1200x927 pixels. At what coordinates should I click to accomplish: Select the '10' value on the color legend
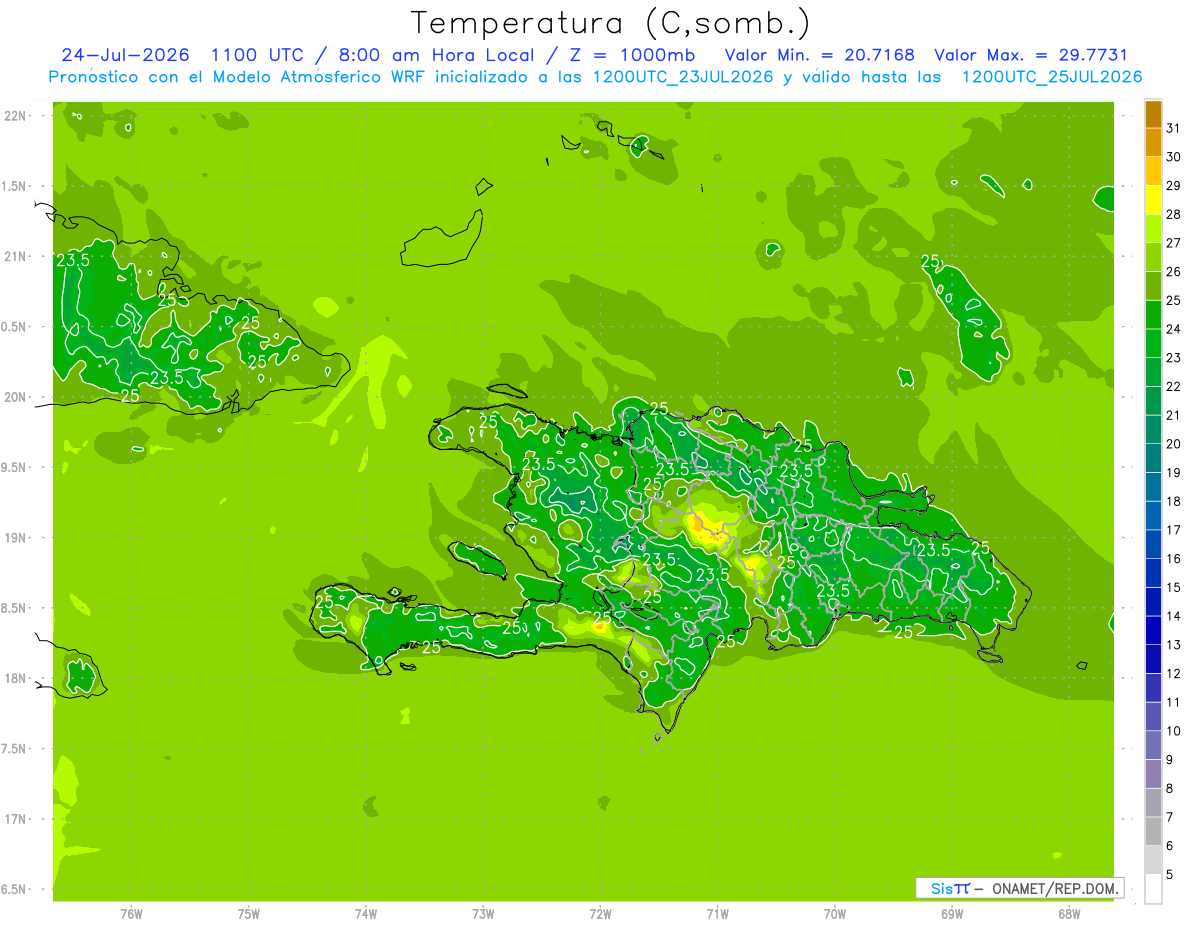(x=1173, y=731)
